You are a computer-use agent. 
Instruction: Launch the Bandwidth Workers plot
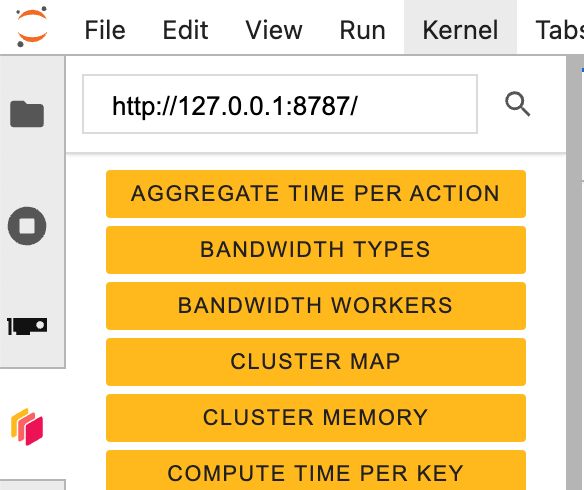pos(316,306)
